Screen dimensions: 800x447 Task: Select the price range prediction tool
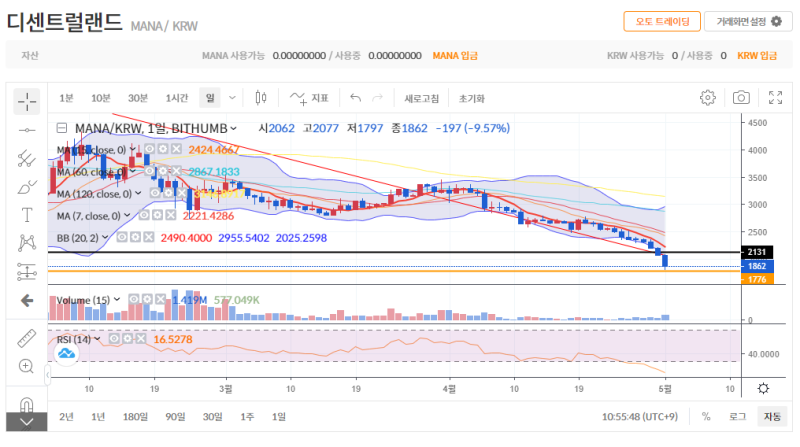pyautogui.click(x=27, y=271)
